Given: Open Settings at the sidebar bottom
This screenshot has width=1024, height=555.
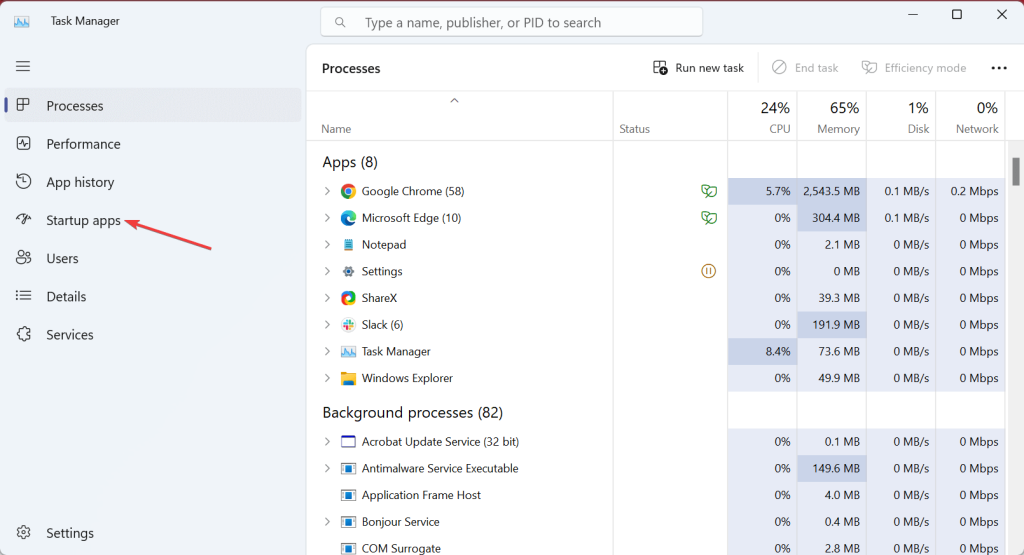Looking at the screenshot, I should [x=69, y=533].
